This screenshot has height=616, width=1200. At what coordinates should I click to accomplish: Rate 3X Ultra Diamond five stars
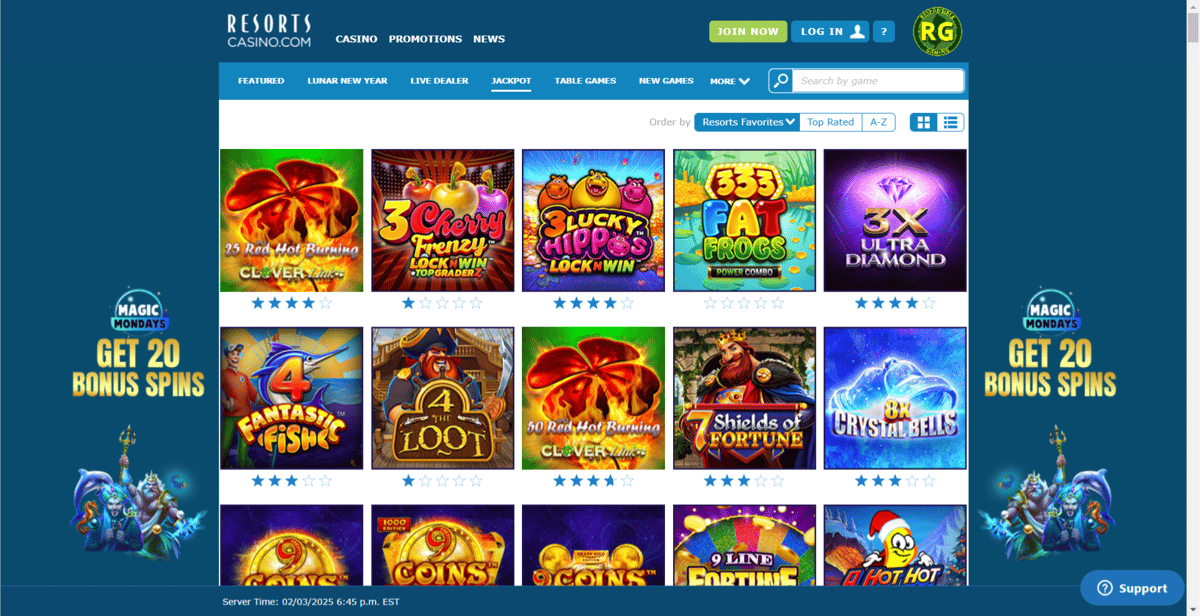click(x=929, y=303)
